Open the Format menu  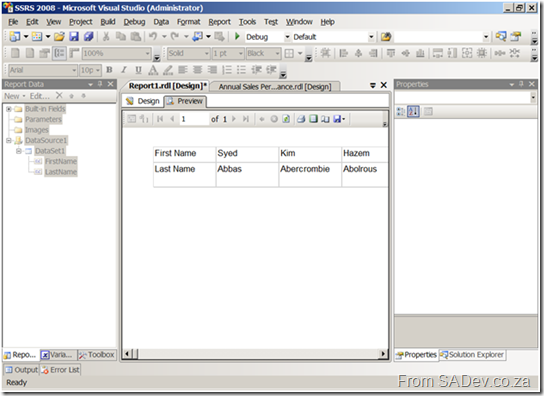[x=188, y=22]
